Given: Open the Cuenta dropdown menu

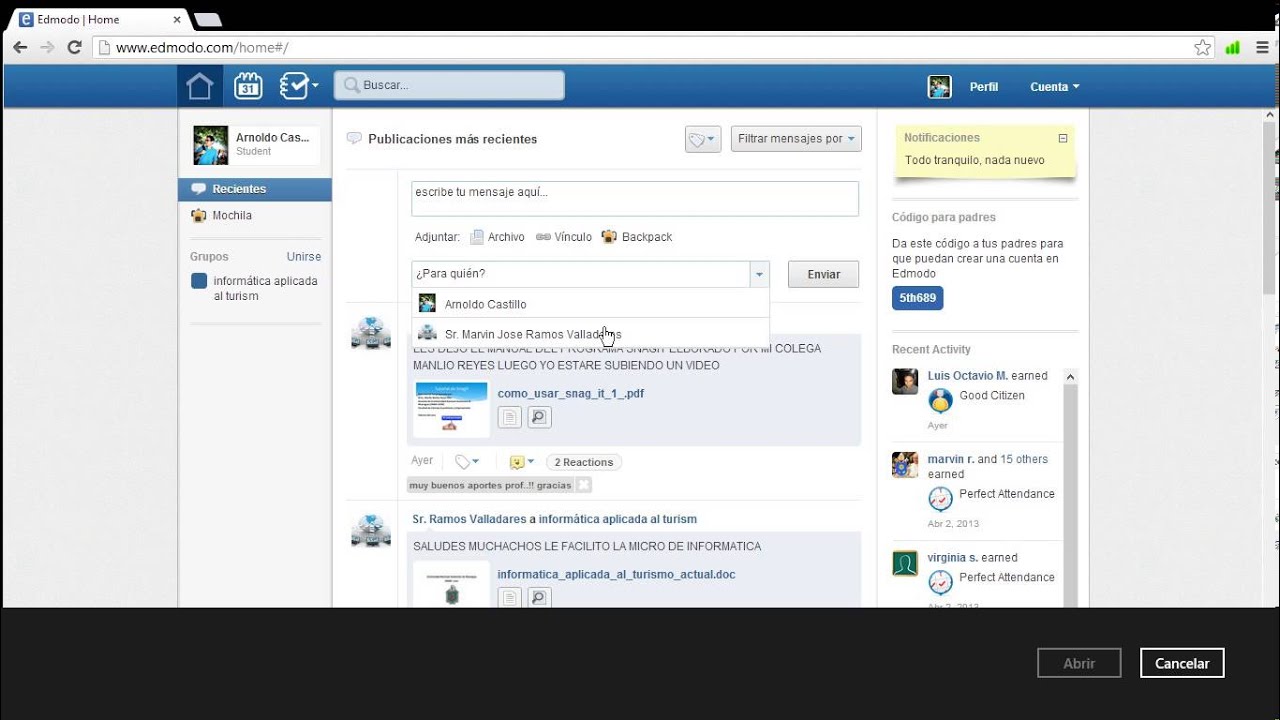Looking at the screenshot, I should pos(1055,87).
